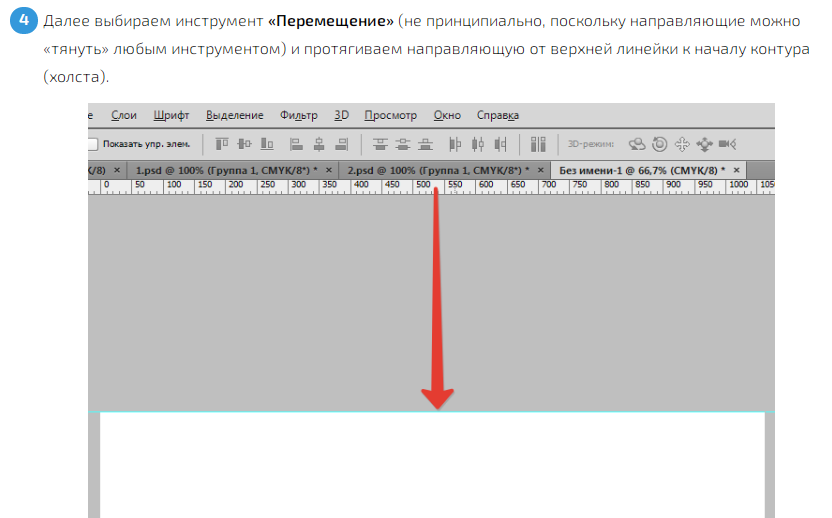Open the Просмотр menu
The width and height of the screenshot is (832, 518).
pos(389,115)
